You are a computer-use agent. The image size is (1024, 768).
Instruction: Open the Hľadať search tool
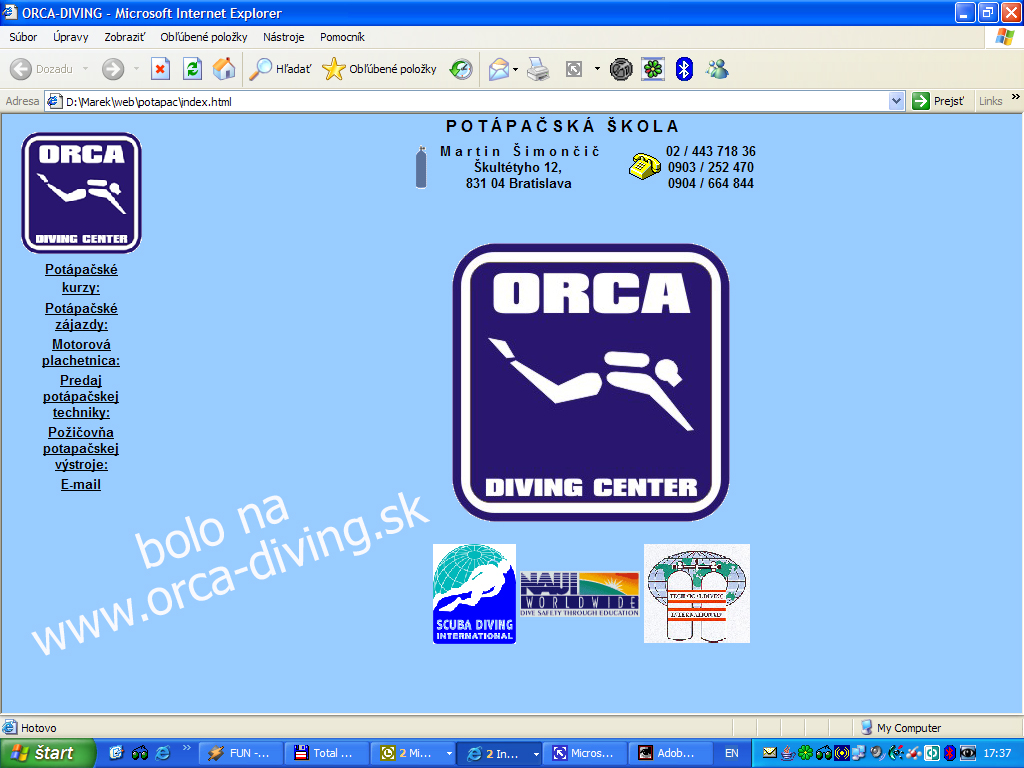(281, 69)
